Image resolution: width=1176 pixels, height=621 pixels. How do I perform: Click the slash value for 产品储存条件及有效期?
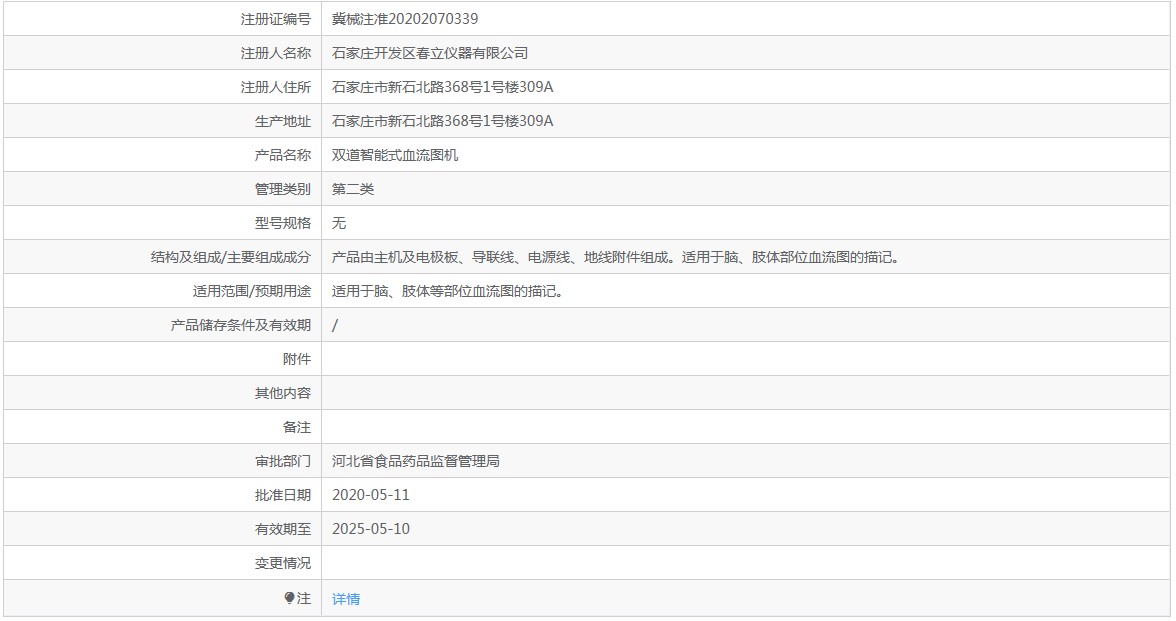coord(334,325)
